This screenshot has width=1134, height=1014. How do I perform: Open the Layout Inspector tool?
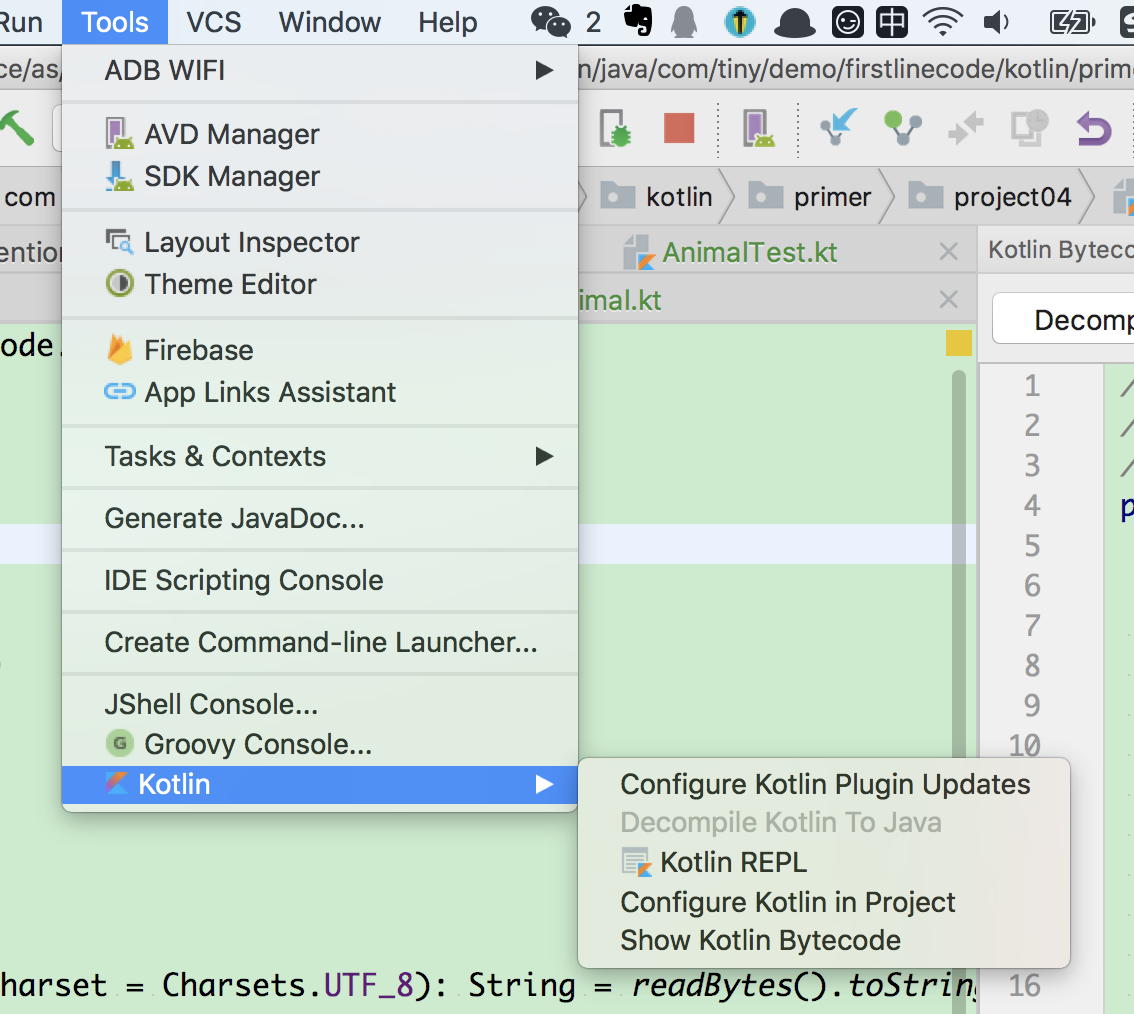(251, 242)
